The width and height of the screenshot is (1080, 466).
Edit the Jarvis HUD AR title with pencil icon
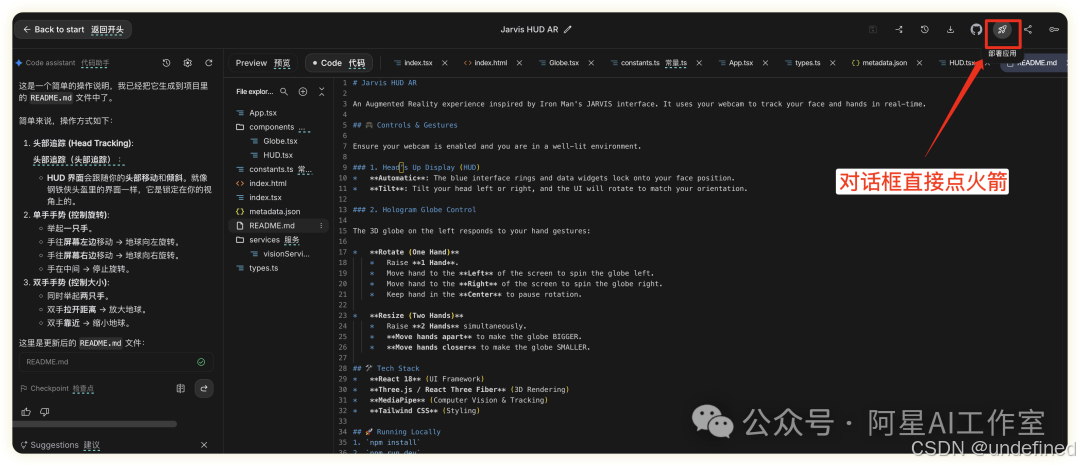point(568,30)
